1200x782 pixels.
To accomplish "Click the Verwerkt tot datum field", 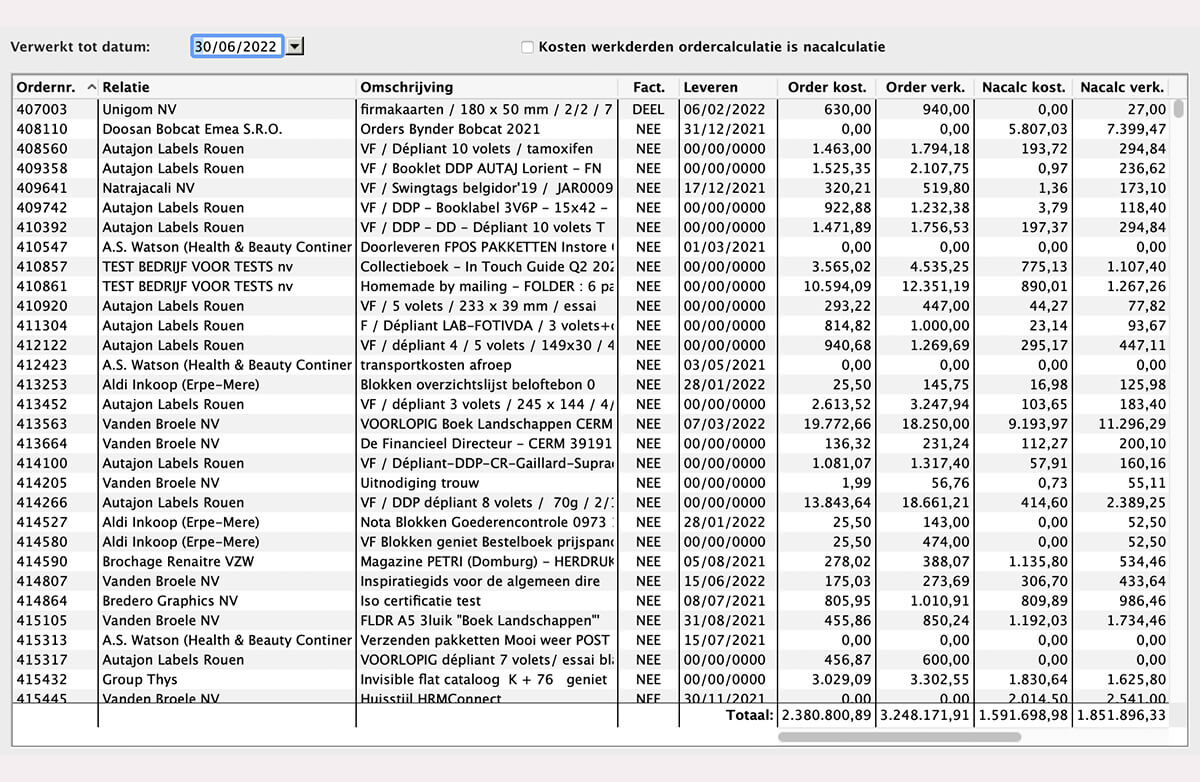I will tap(237, 46).
